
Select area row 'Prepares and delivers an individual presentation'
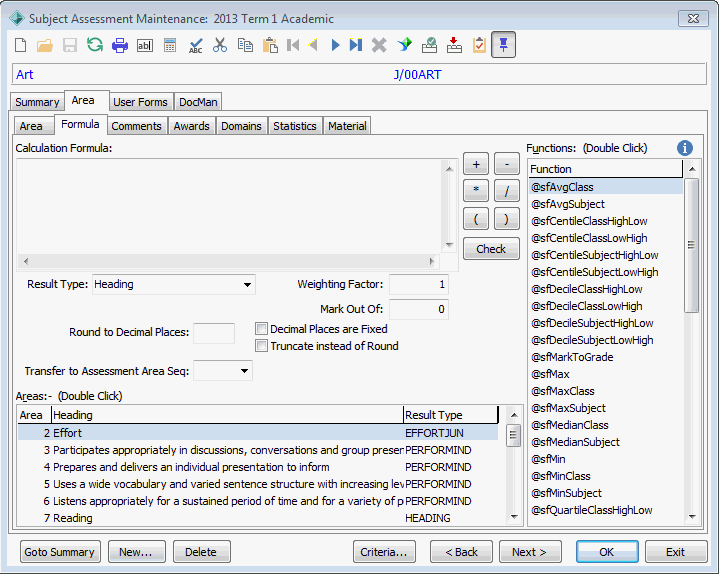click(258, 467)
